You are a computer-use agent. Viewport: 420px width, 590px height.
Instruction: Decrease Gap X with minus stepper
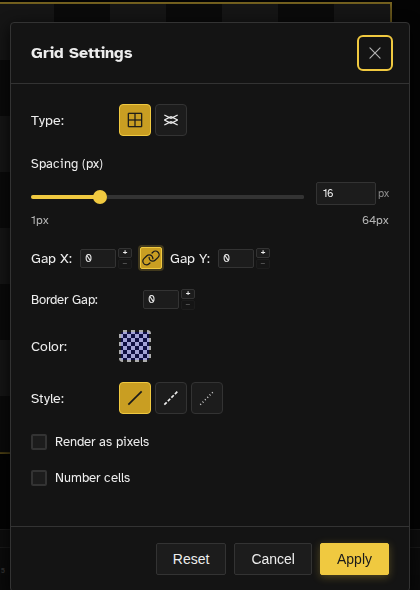(x=125, y=264)
